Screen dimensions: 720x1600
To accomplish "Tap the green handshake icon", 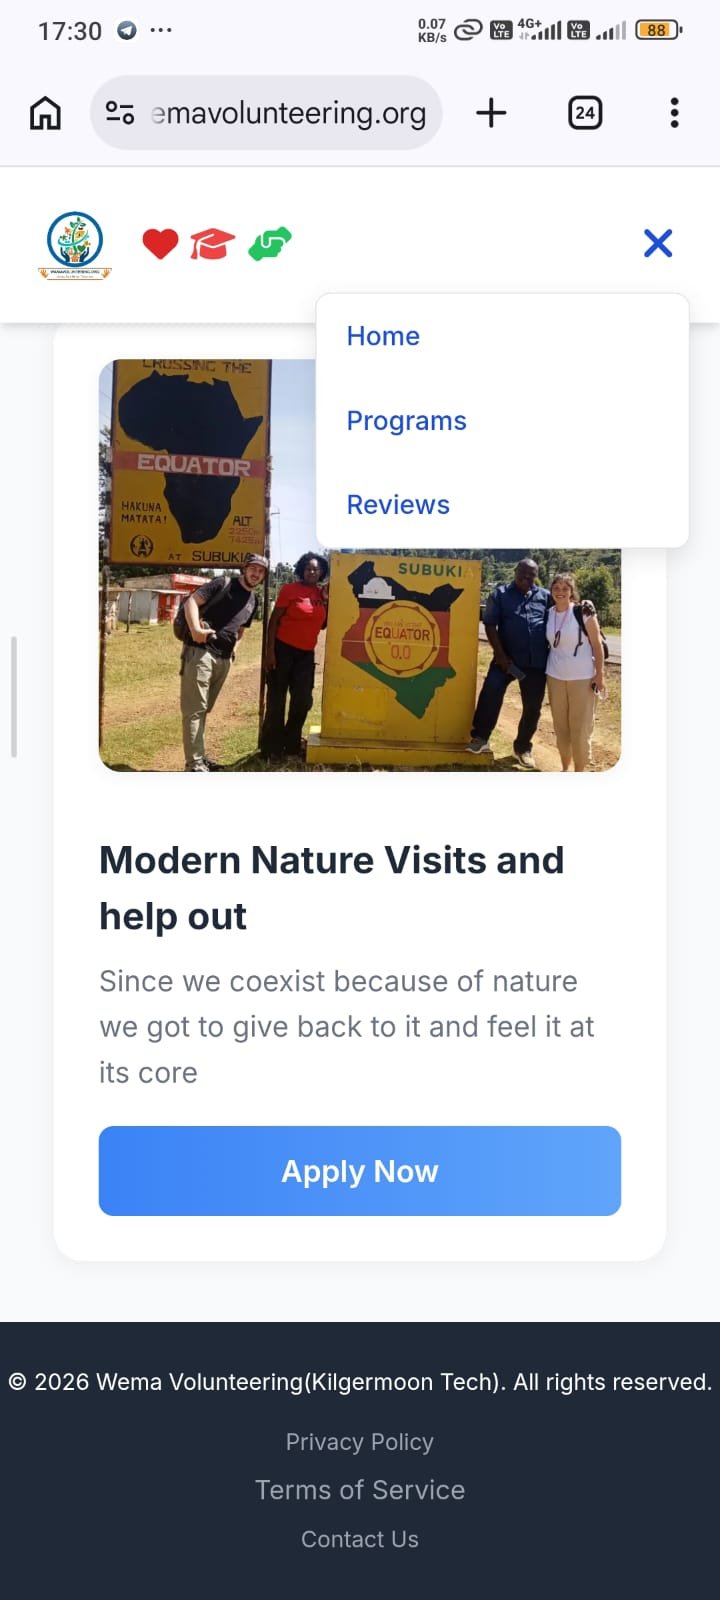I will (x=269, y=243).
